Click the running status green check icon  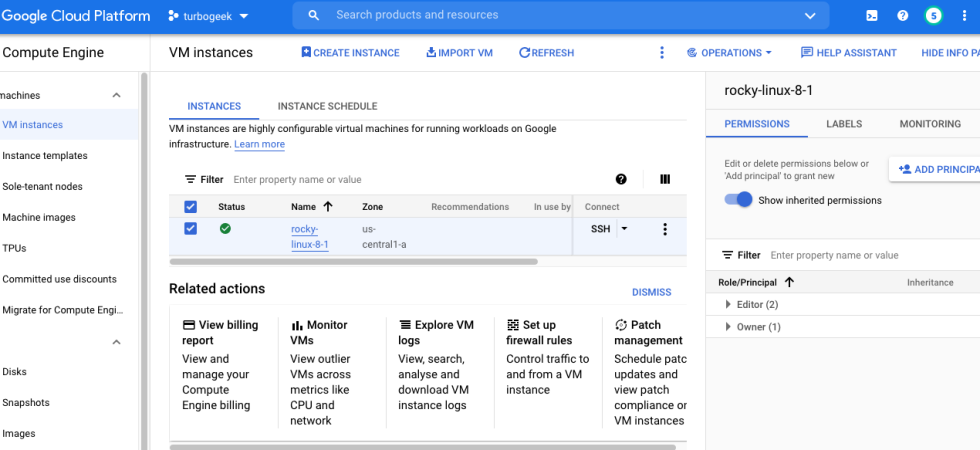coord(225,229)
